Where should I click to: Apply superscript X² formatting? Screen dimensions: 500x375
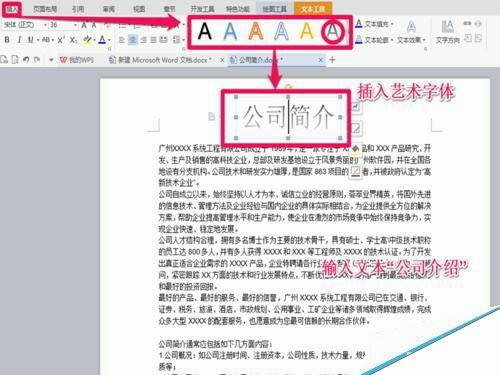click(x=61, y=40)
